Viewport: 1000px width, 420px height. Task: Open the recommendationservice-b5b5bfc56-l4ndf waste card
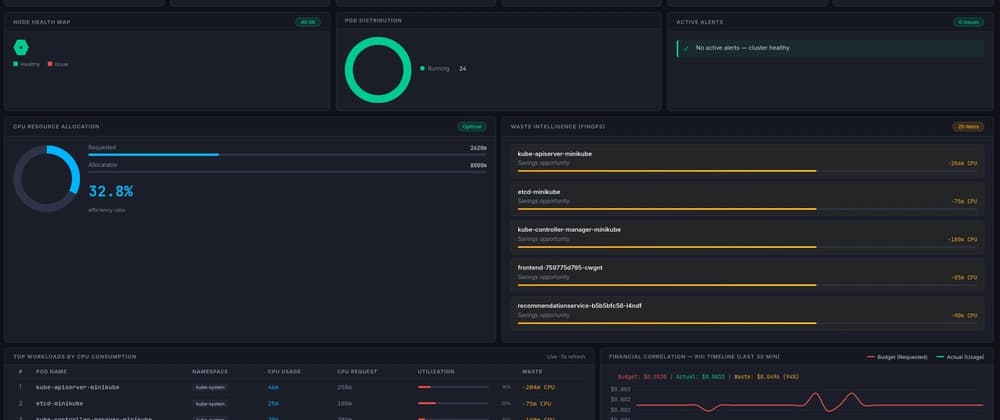(x=747, y=313)
